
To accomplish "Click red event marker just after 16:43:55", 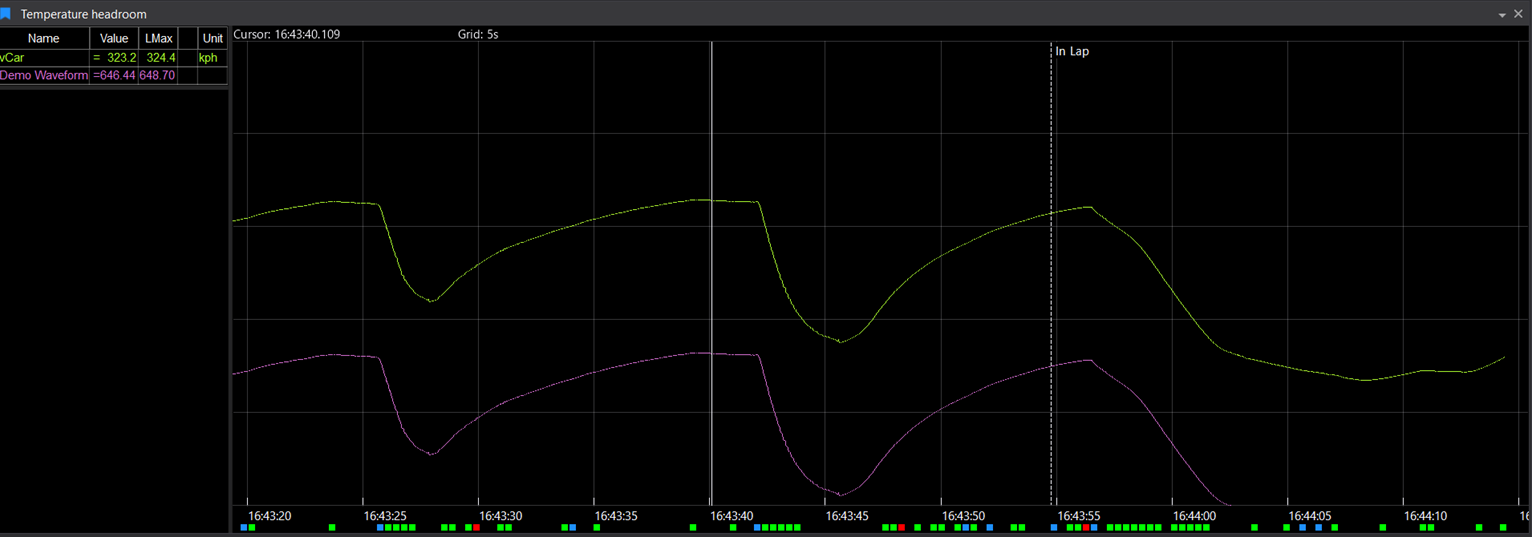I will coord(1086,527).
